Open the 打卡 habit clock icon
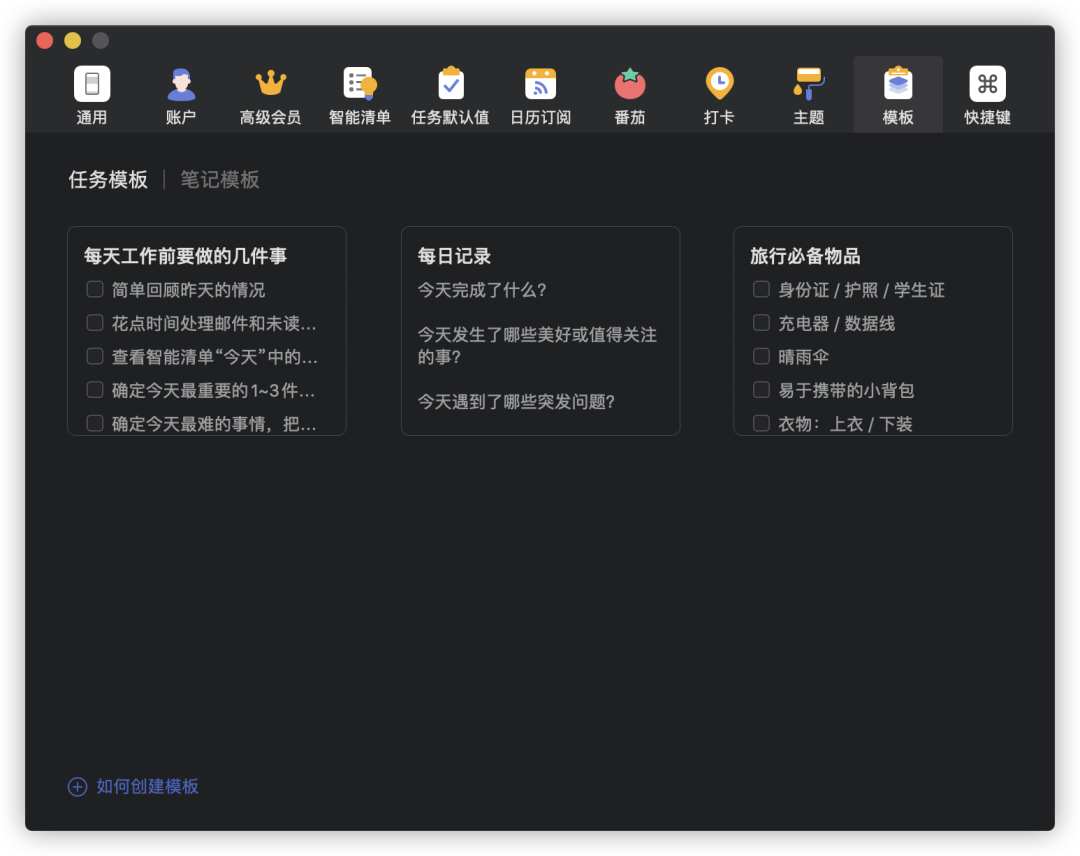Viewport: 1080px width, 856px height. pos(719,84)
